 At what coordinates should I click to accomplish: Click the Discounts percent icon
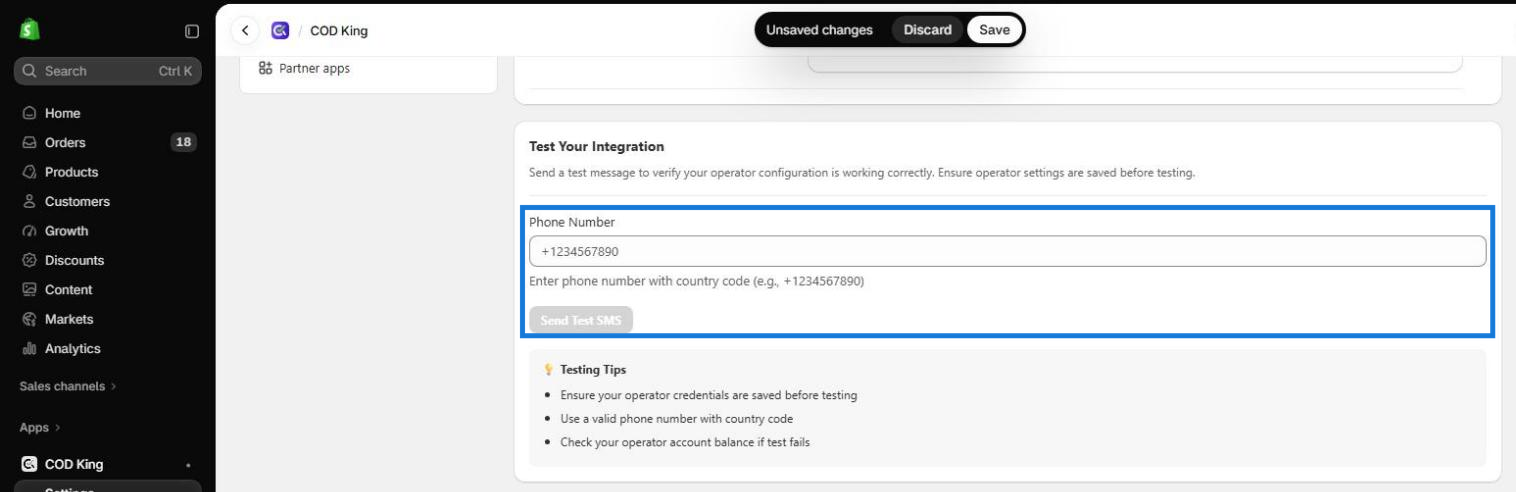coord(29,260)
